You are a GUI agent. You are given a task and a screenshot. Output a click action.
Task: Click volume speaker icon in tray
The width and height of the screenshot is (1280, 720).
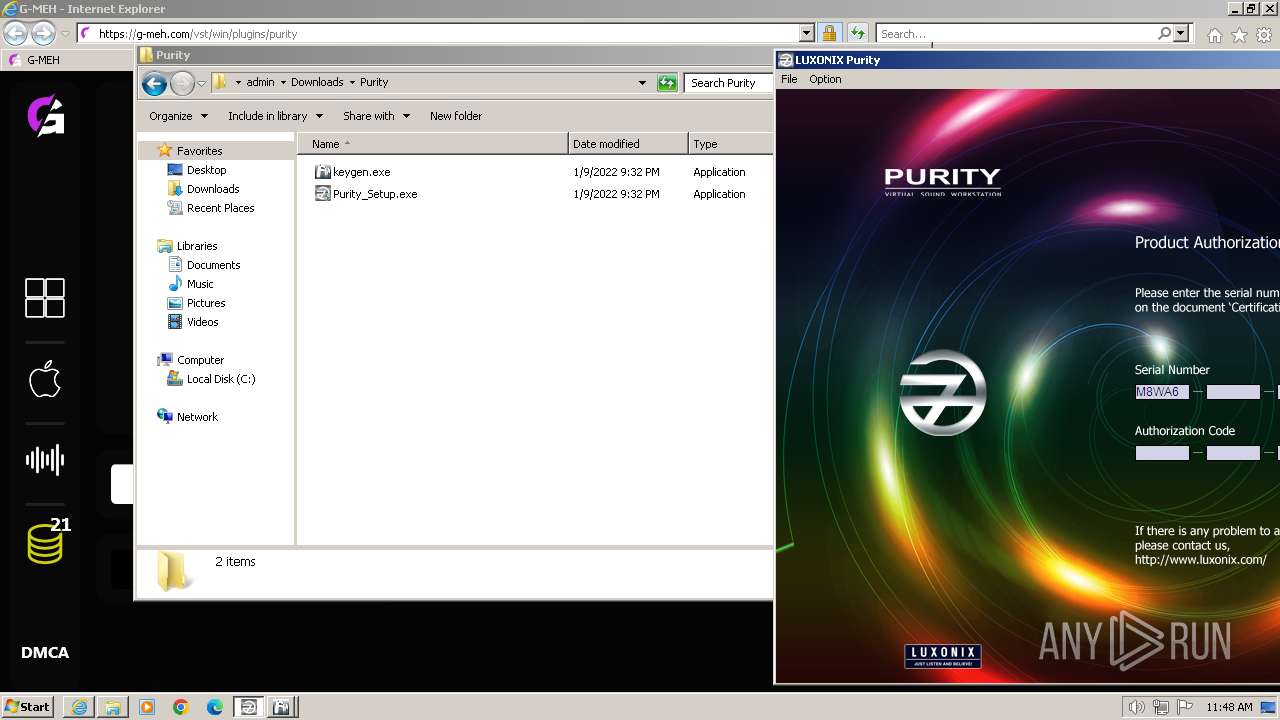click(1137, 707)
